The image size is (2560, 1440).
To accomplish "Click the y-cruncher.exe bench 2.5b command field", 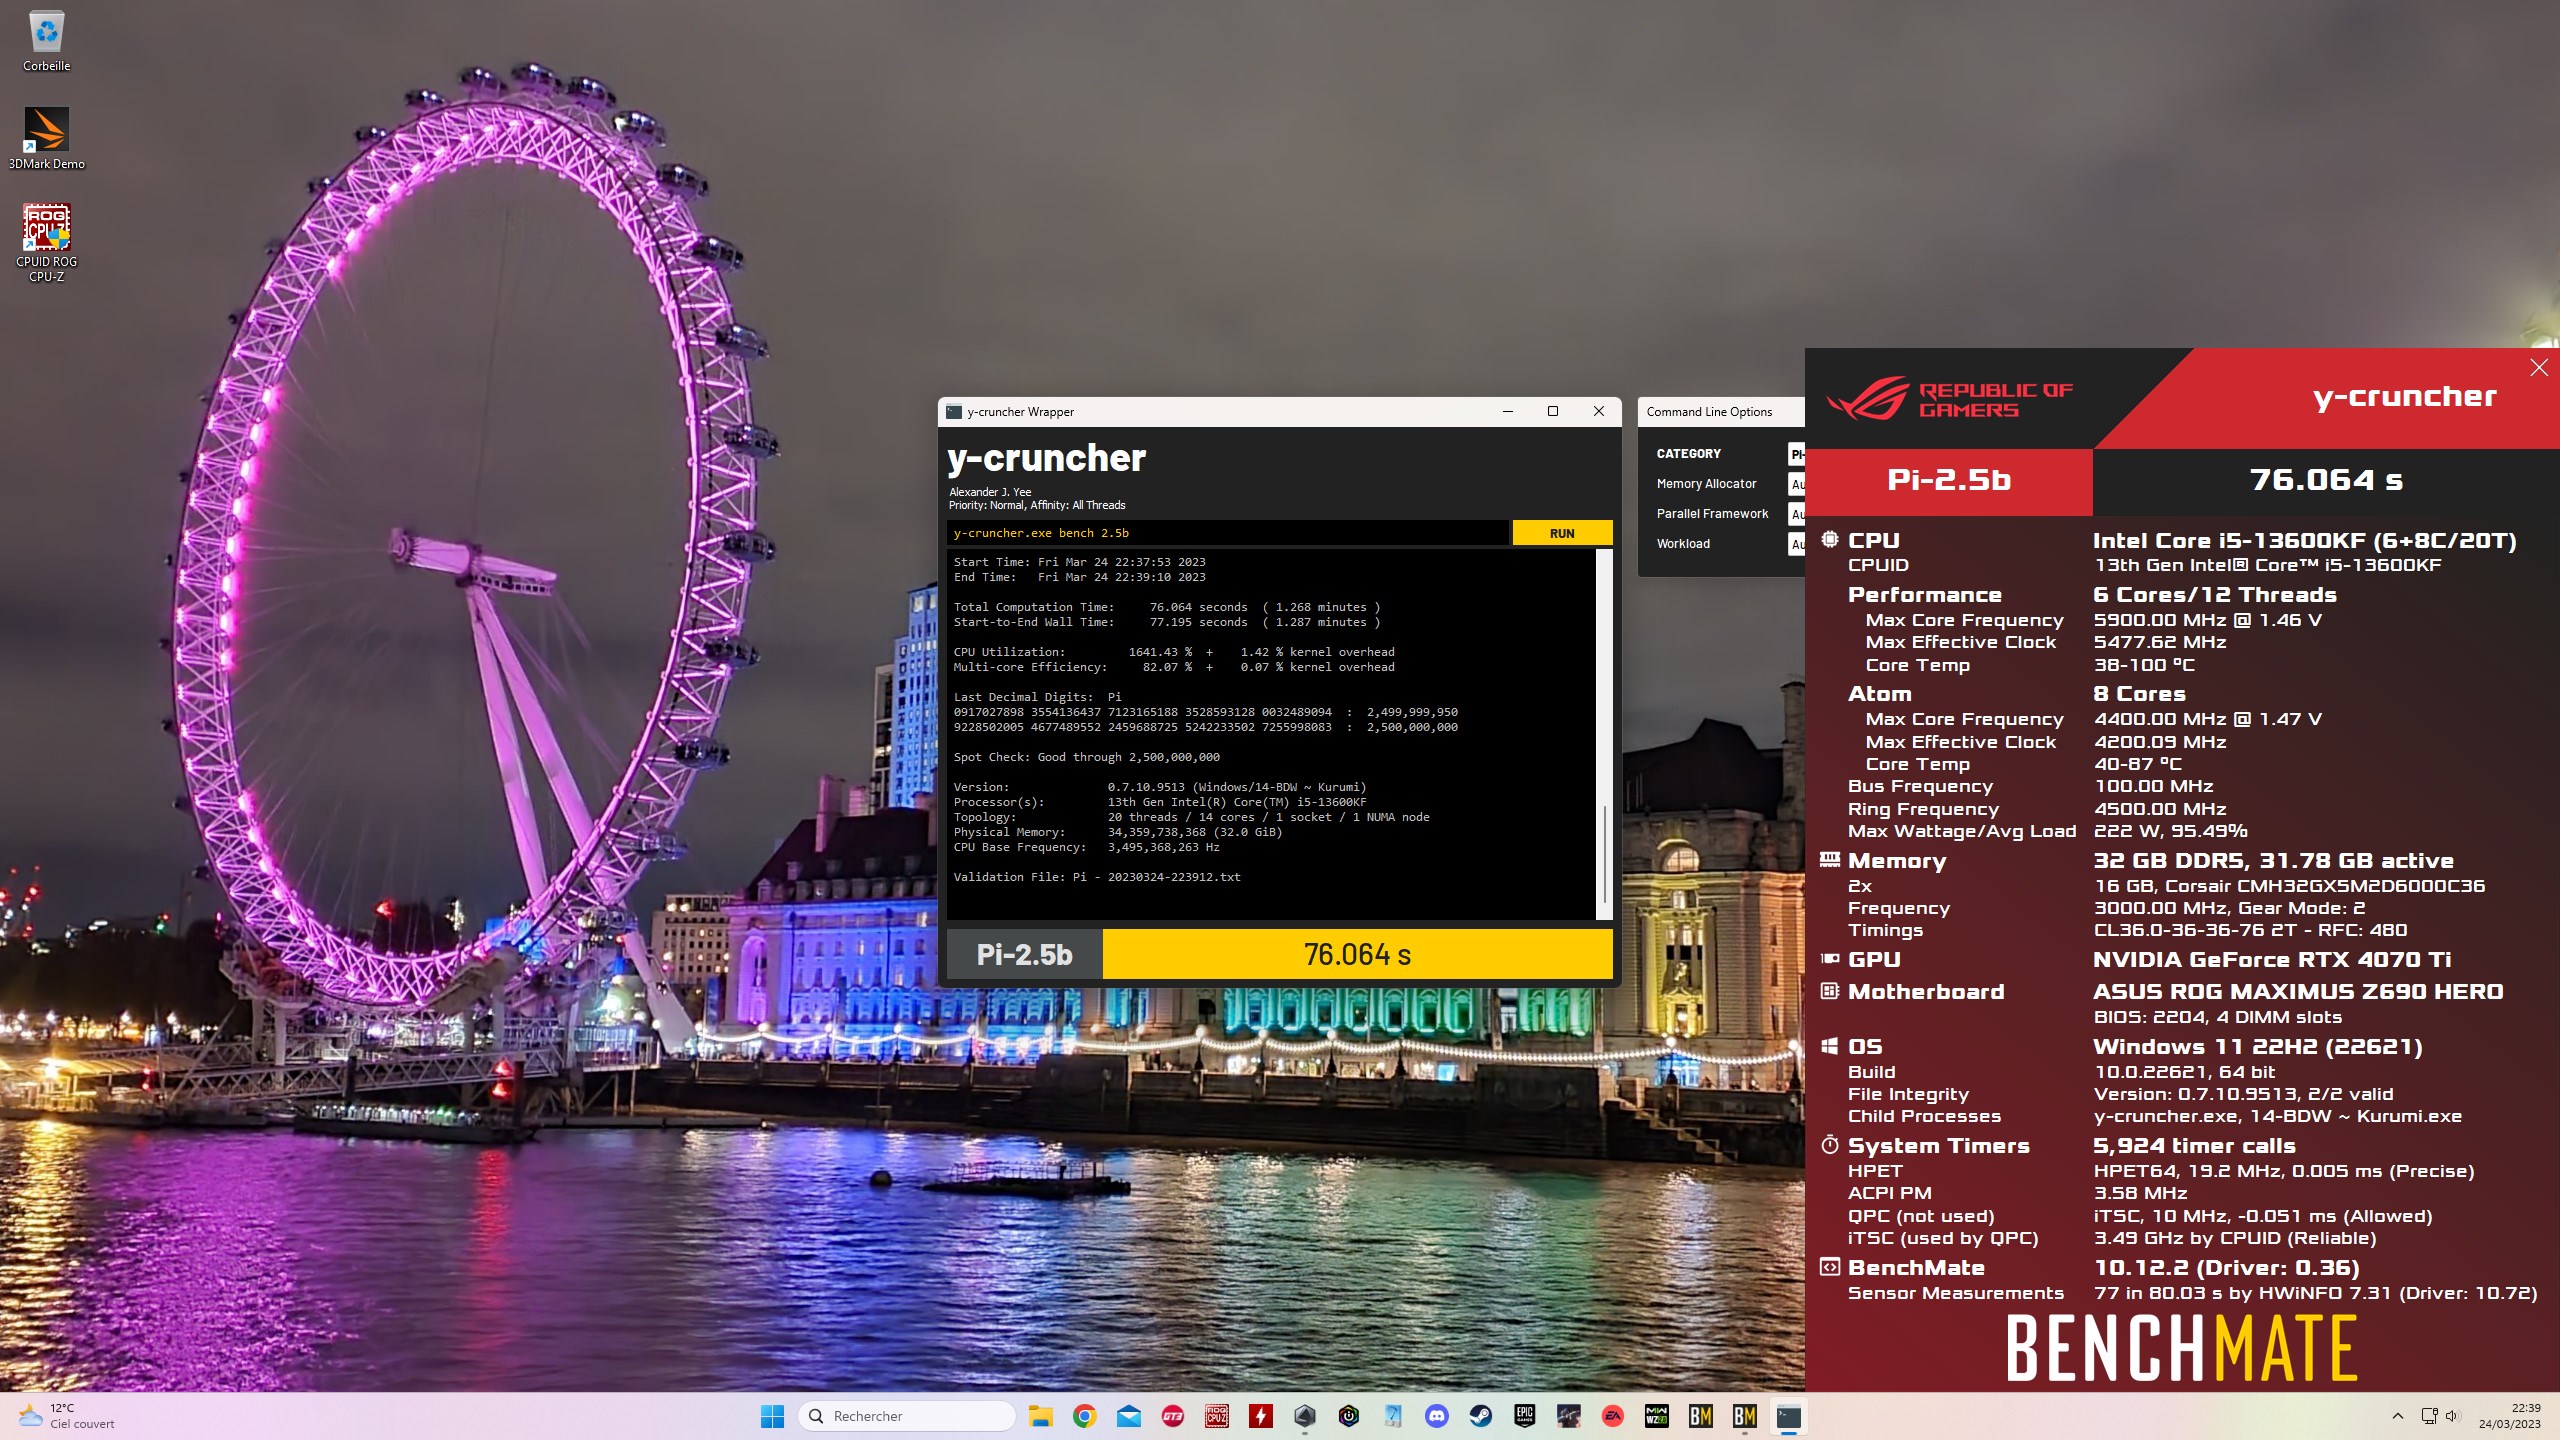I will [x=1228, y=533].
